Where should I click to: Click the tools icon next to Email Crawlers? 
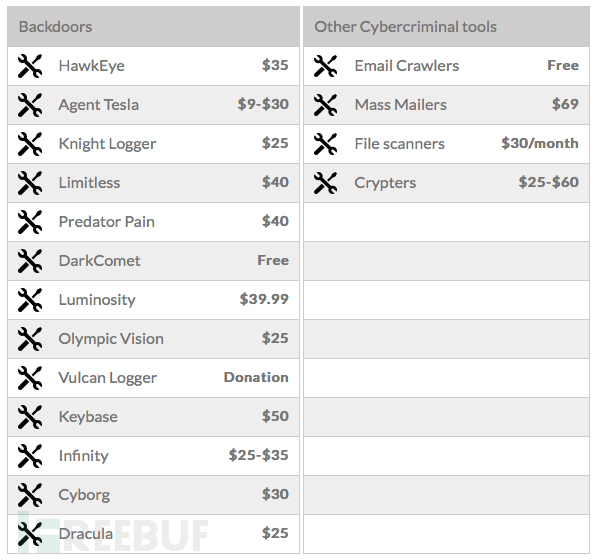326,66
